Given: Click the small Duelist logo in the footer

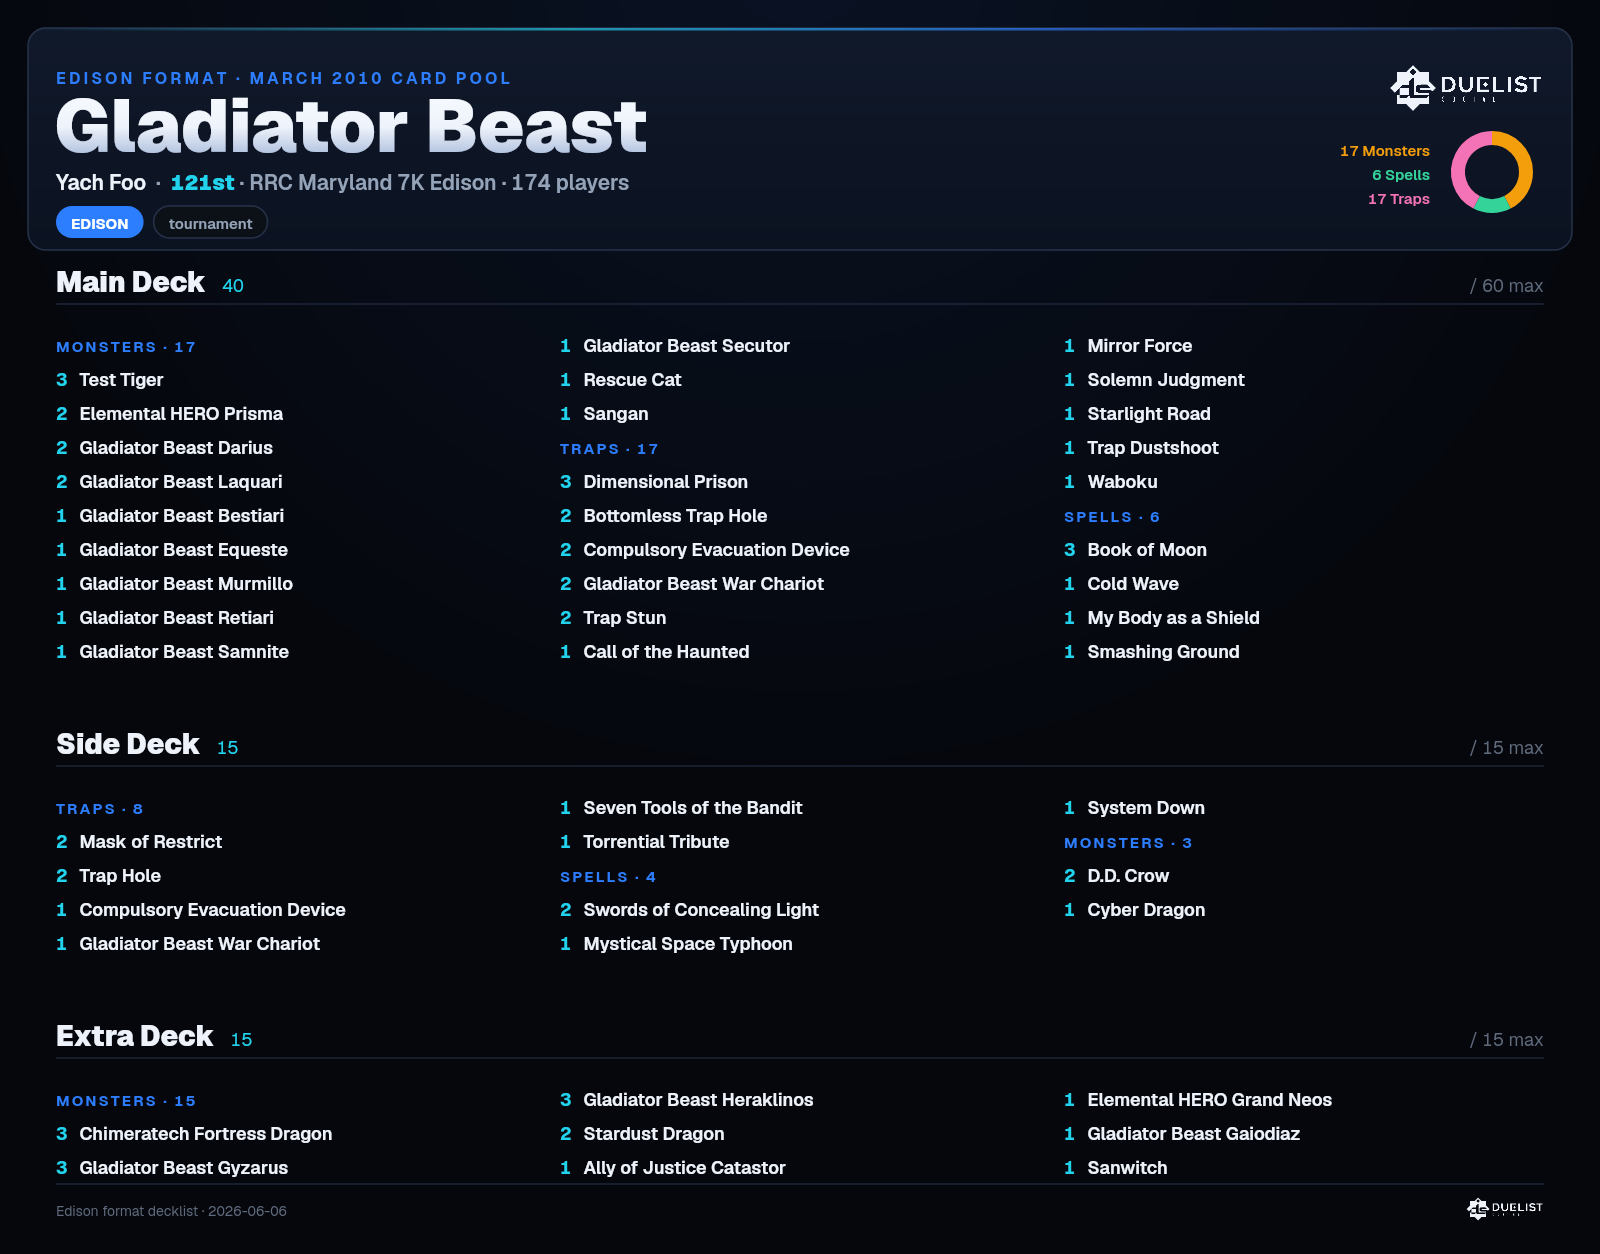Looking at the screenshot, I should [1504, 1208].
